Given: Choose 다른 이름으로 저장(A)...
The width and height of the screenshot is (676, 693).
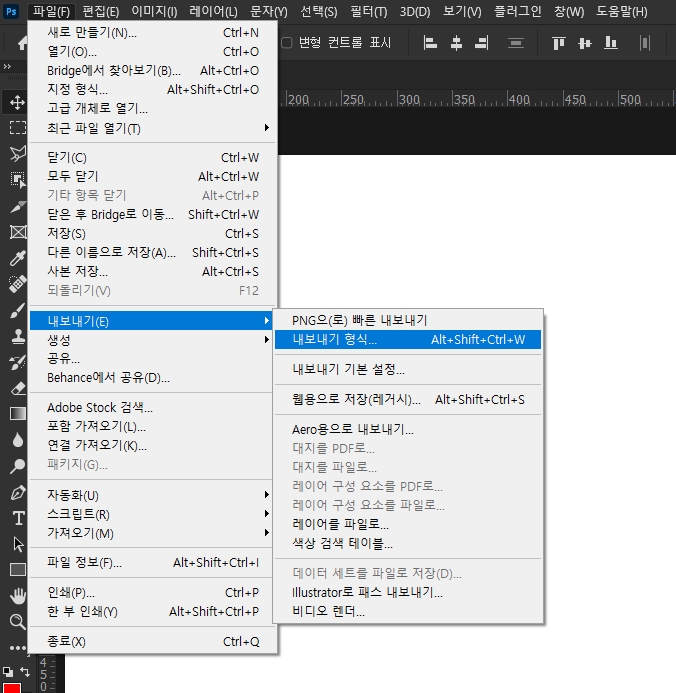Looking at the screenshot, I should pos(152,252).
